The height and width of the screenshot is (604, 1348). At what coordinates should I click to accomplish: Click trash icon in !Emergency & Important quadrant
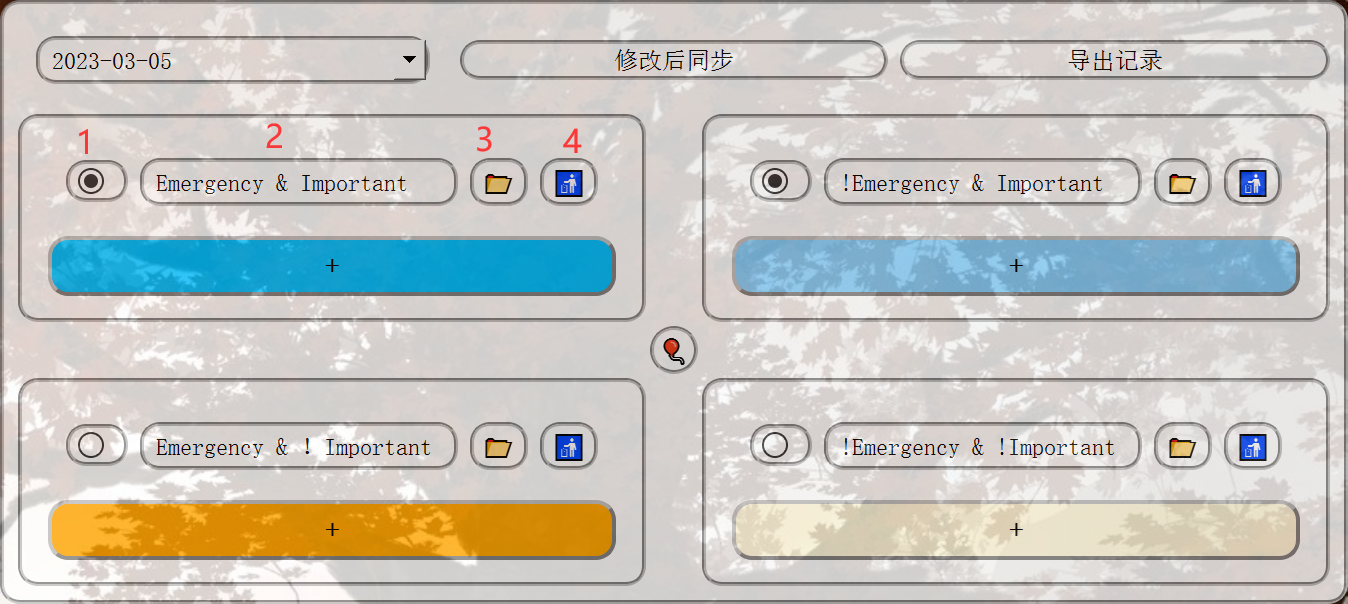pyautogui.click(x=1252, y=183)
